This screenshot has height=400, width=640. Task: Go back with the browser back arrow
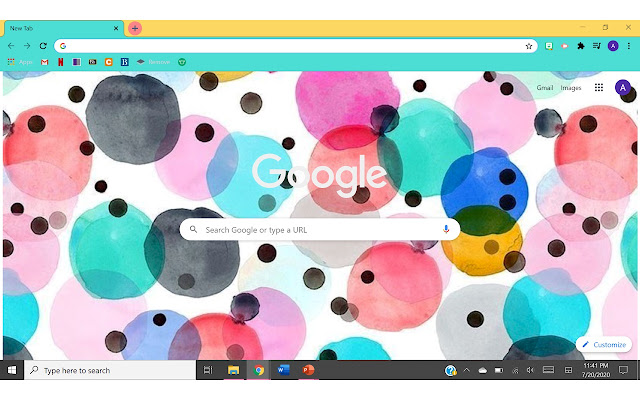pos(11,46)
